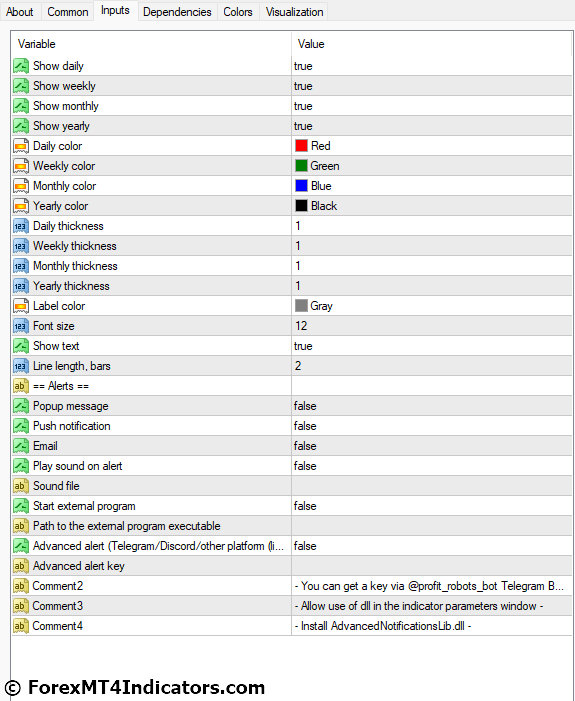575x701 pixels.
Task: Open the Yearly color Black value dropdown
Action: point(432,206)
